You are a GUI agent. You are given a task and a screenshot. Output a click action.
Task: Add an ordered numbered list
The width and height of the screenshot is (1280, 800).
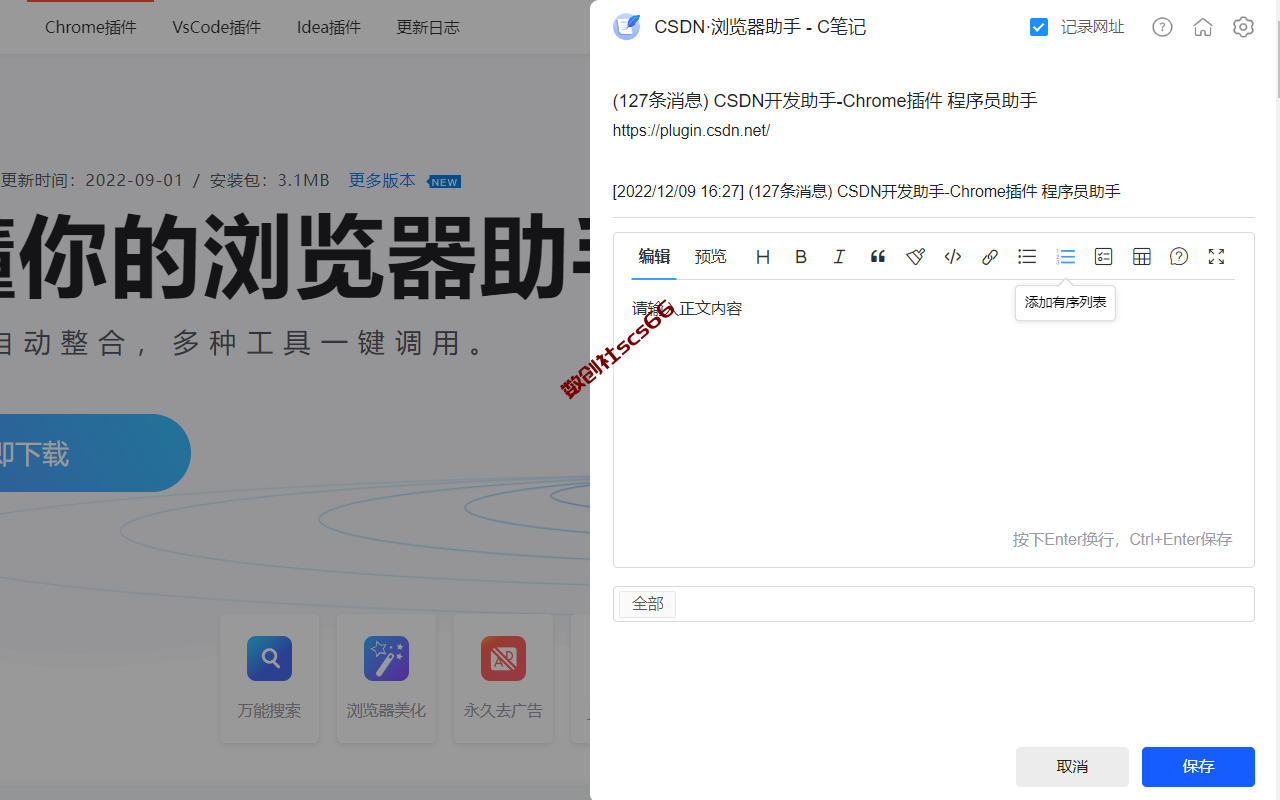click(x=1065, y=257)
